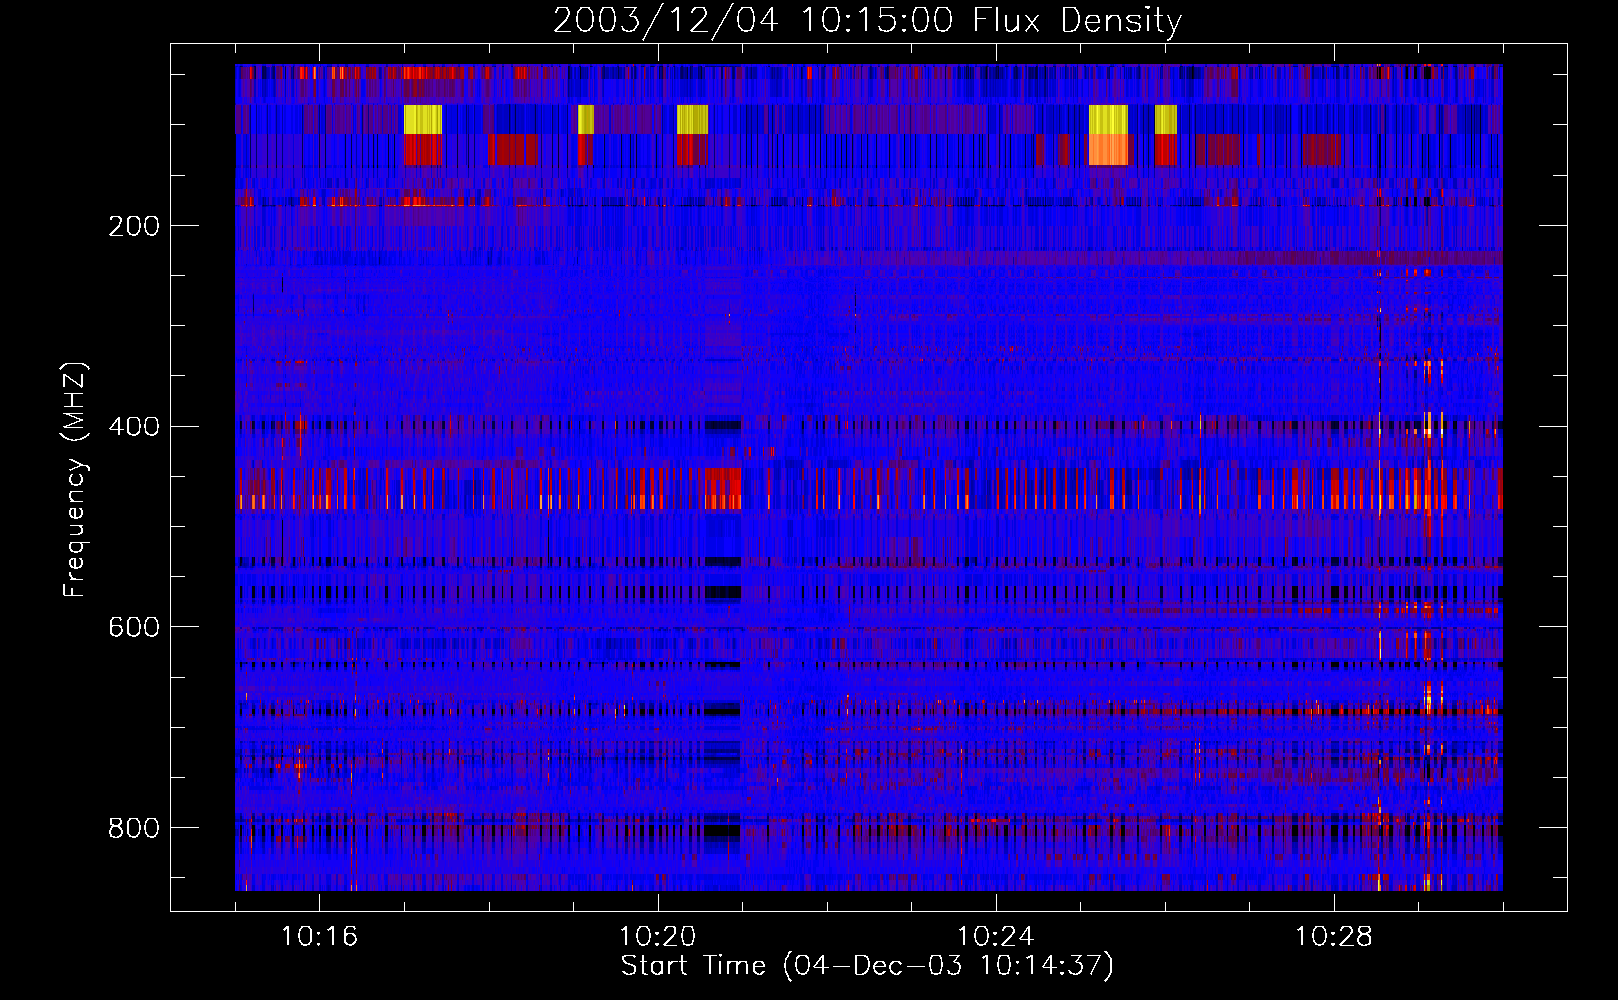Click the 10:16 time tick label
This screenshot has height=1000, width=1618.
click(x=319, y=937)
